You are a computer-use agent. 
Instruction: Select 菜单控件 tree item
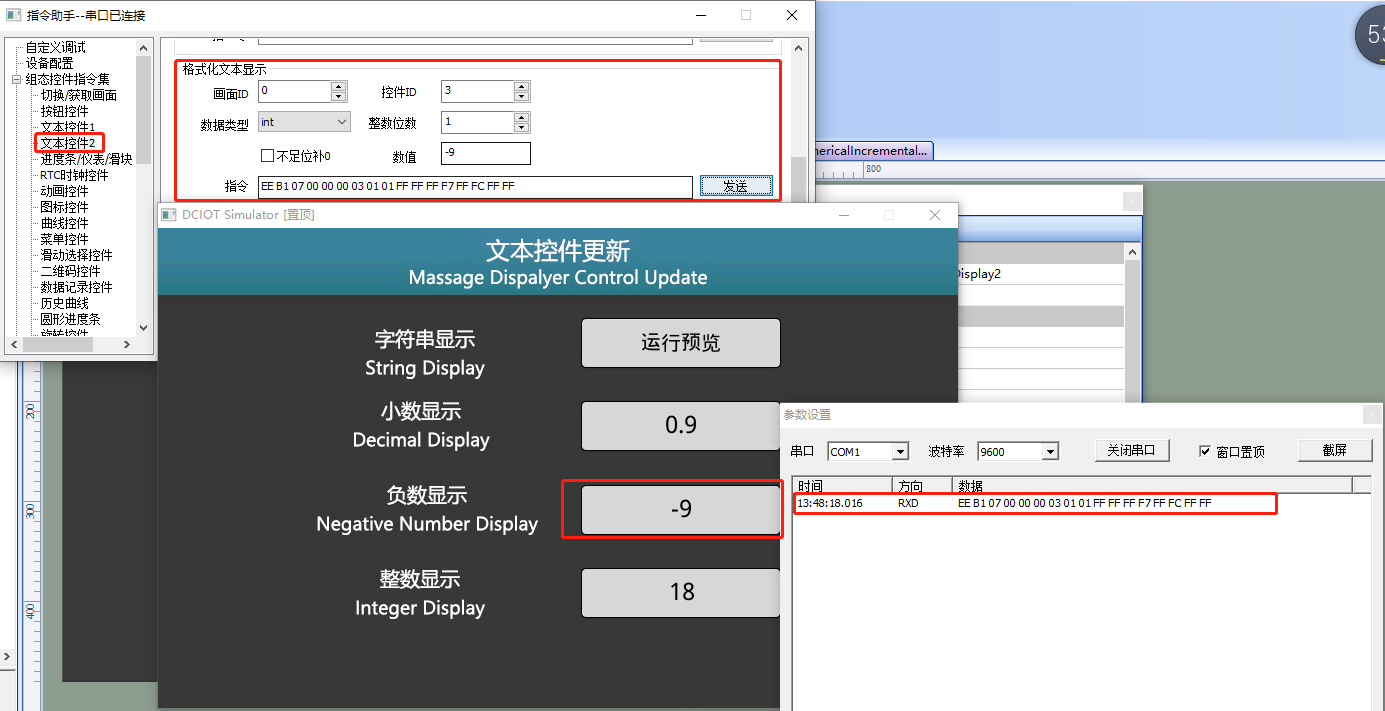(x=64, y=239)
